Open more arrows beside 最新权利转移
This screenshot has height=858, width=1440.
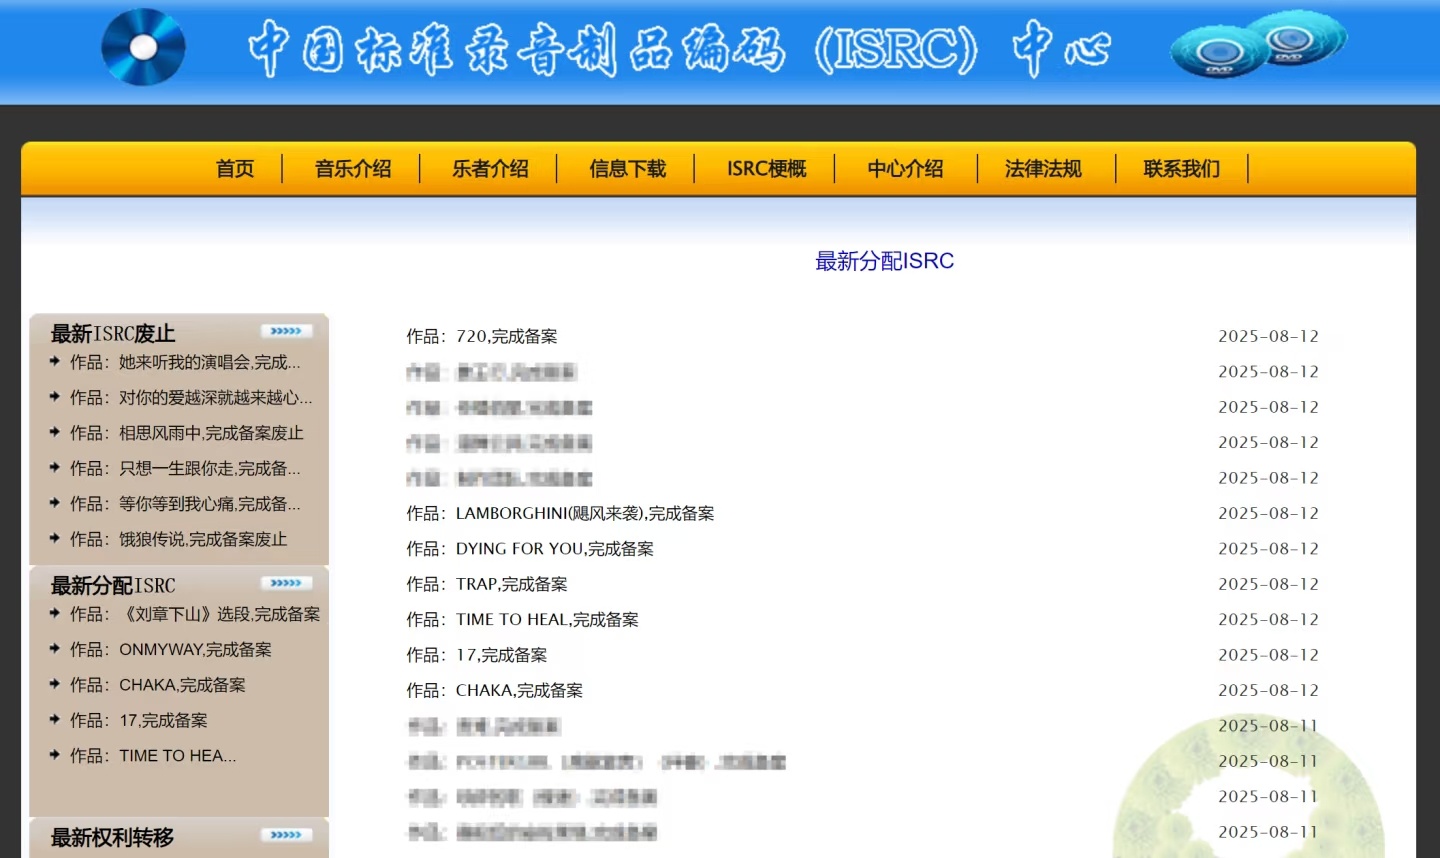pos(286,835)
